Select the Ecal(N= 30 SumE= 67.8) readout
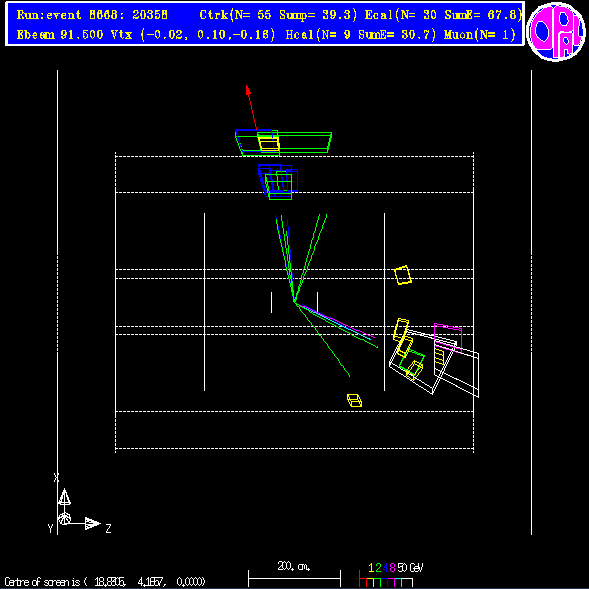589x589 pixels. [x=443, y=15]
